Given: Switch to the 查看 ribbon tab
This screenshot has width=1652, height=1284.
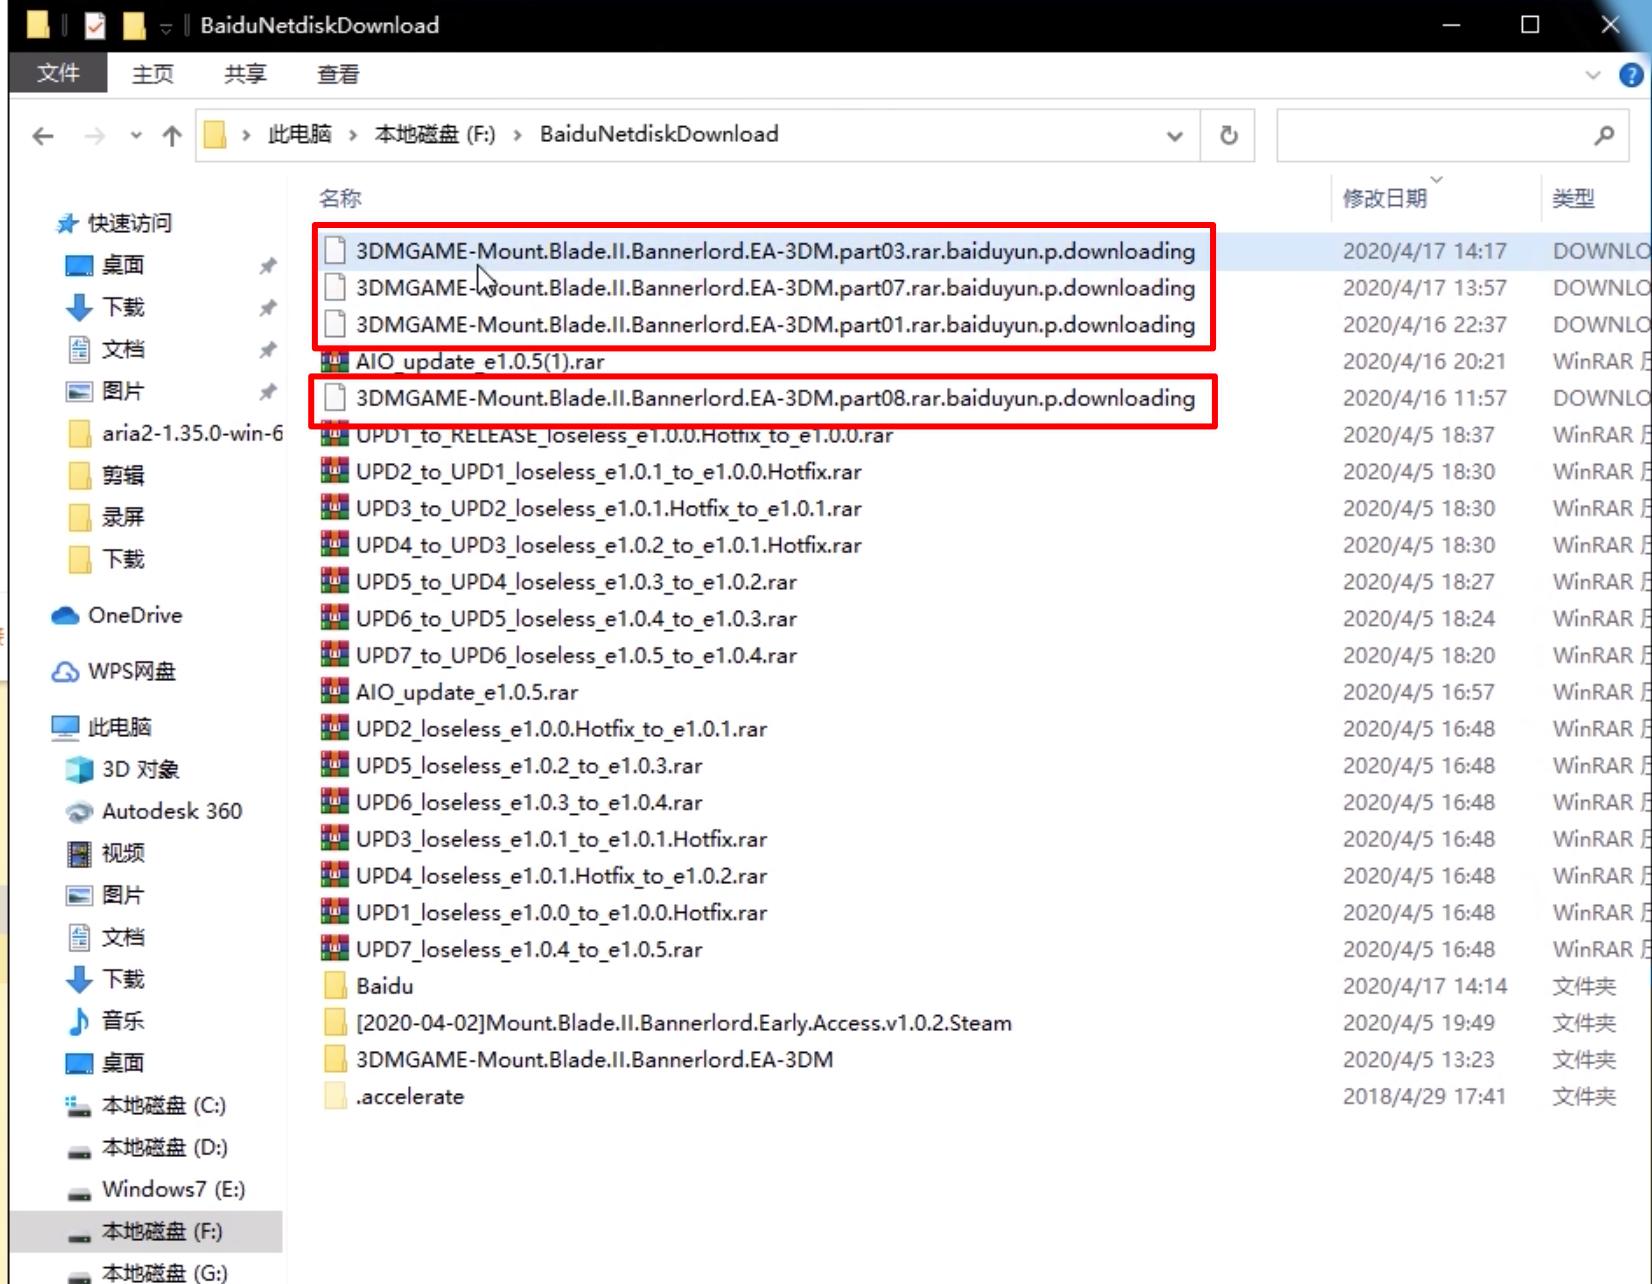Looking at the screenshot, I should 338,74.
